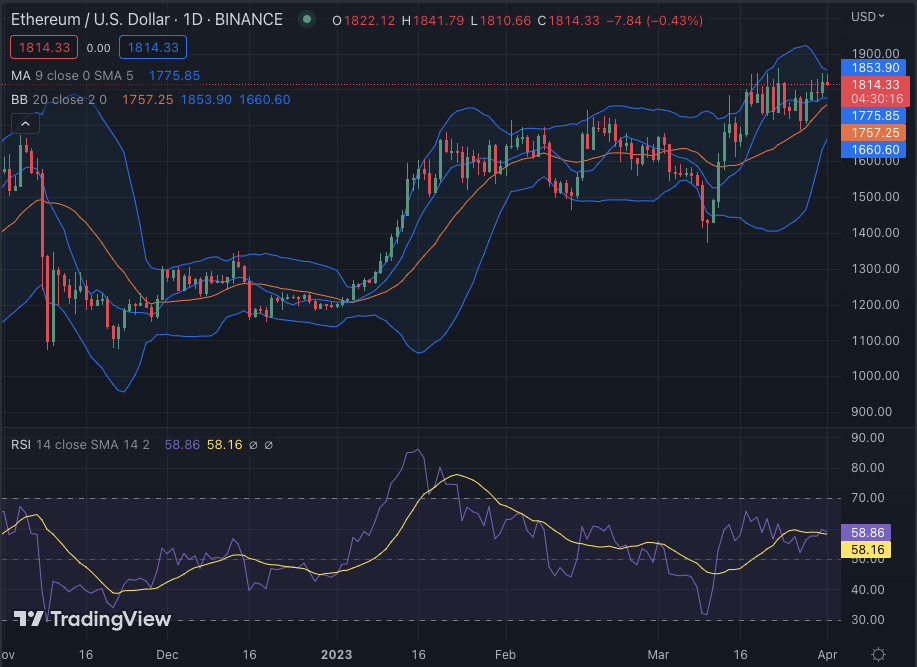The height and width of the screenshot is (667, 917).
Task: Click the open value O1822.12 in header
Action: (364, 20)
